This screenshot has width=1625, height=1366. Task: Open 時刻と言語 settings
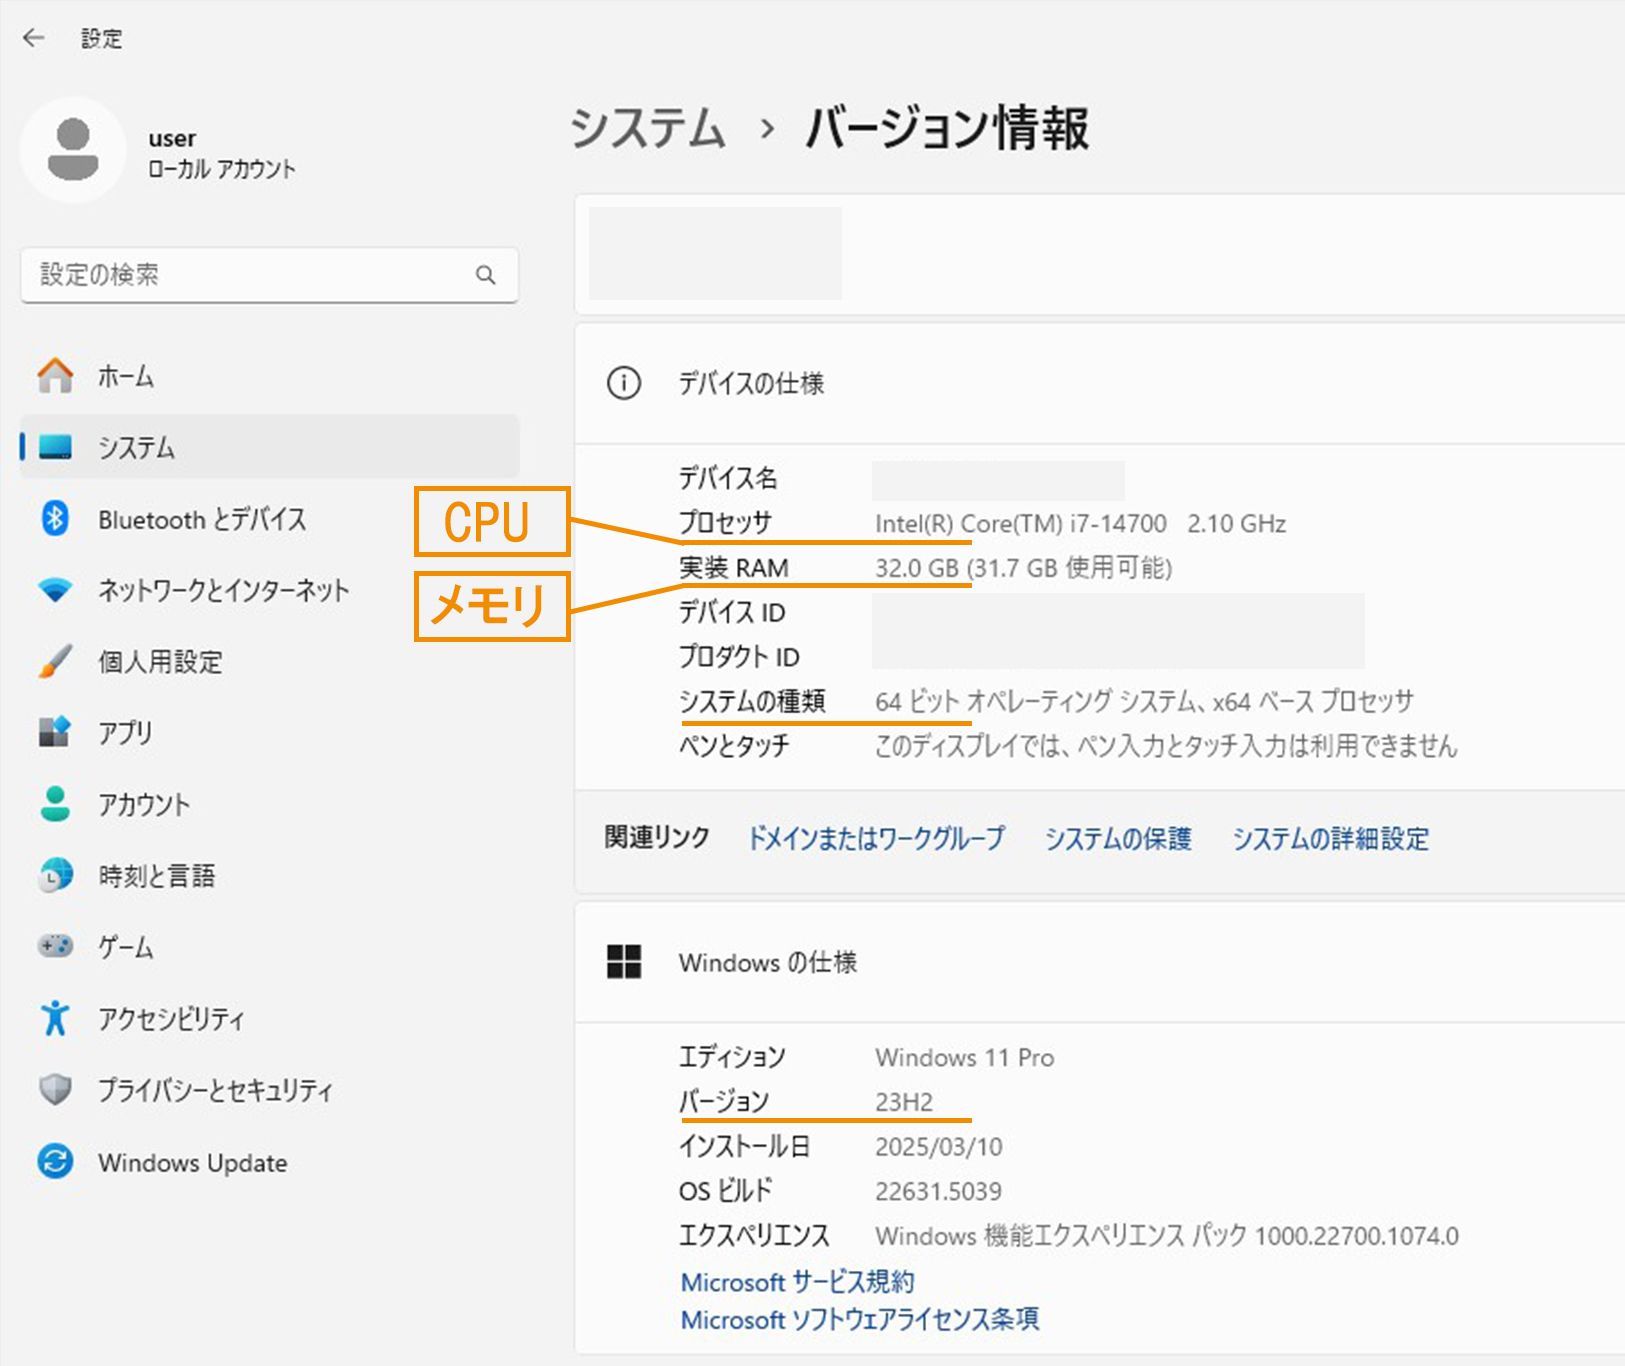tap(269, 875)
